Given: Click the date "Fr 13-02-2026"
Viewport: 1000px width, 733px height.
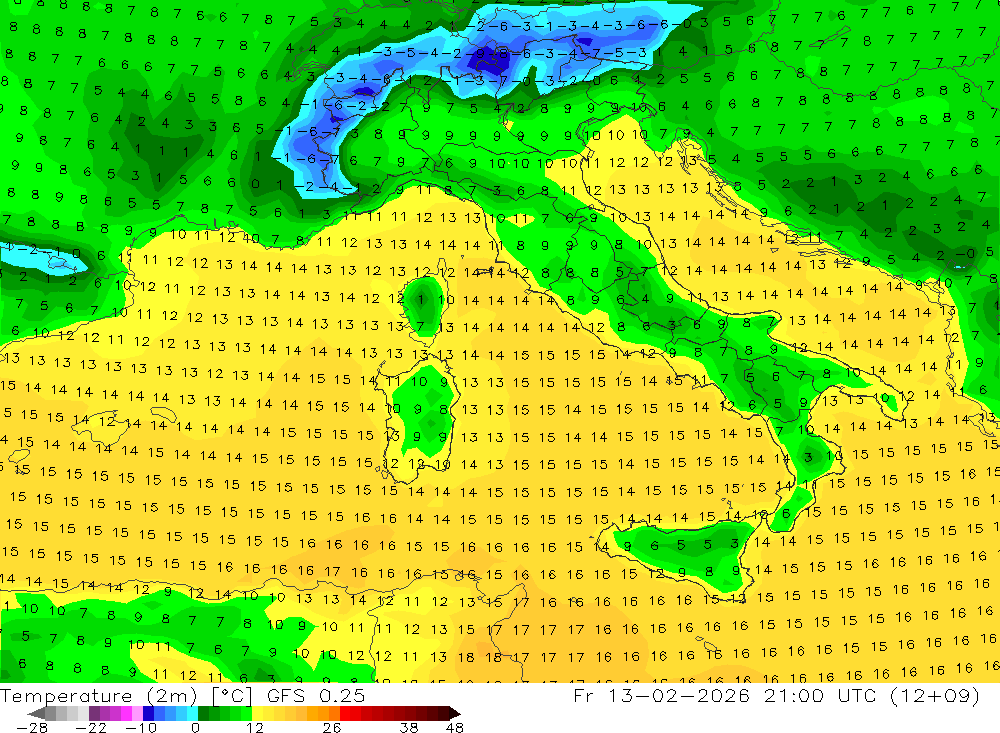Looking at the screenshot, I should (661, 695).
